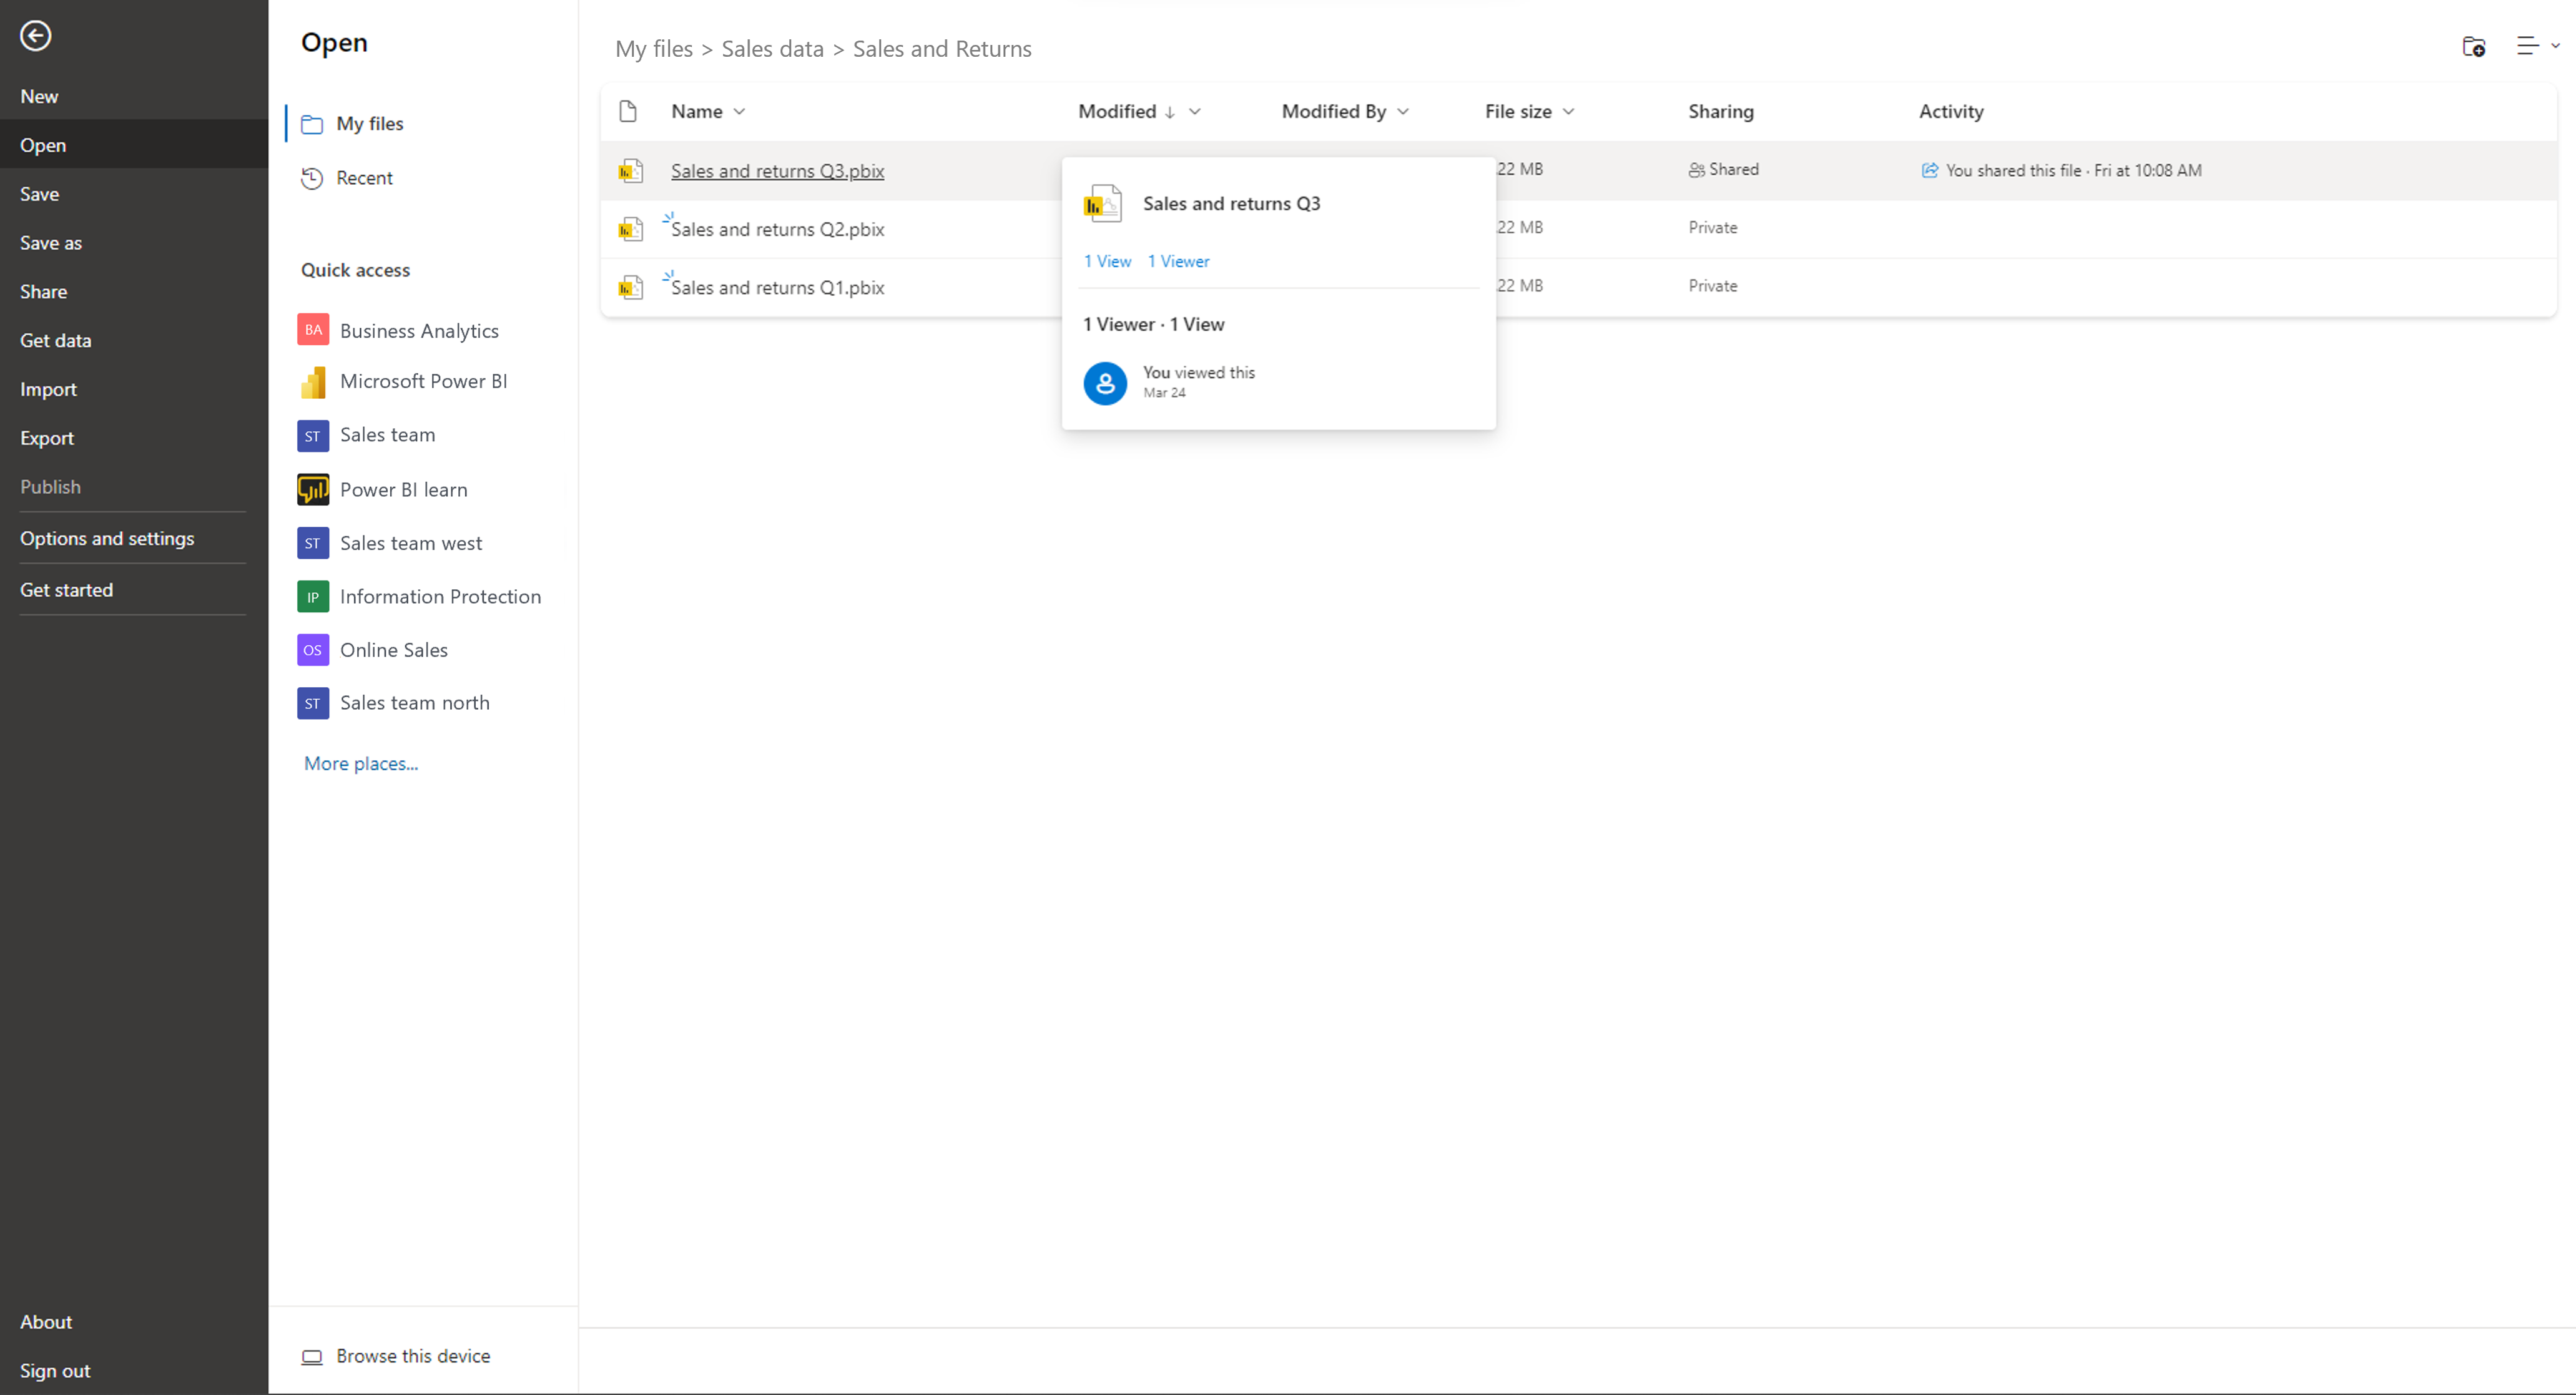2576x1395 pixels.
Task: Click the back arrow to leave the Open screen
Action: [36, 36]
